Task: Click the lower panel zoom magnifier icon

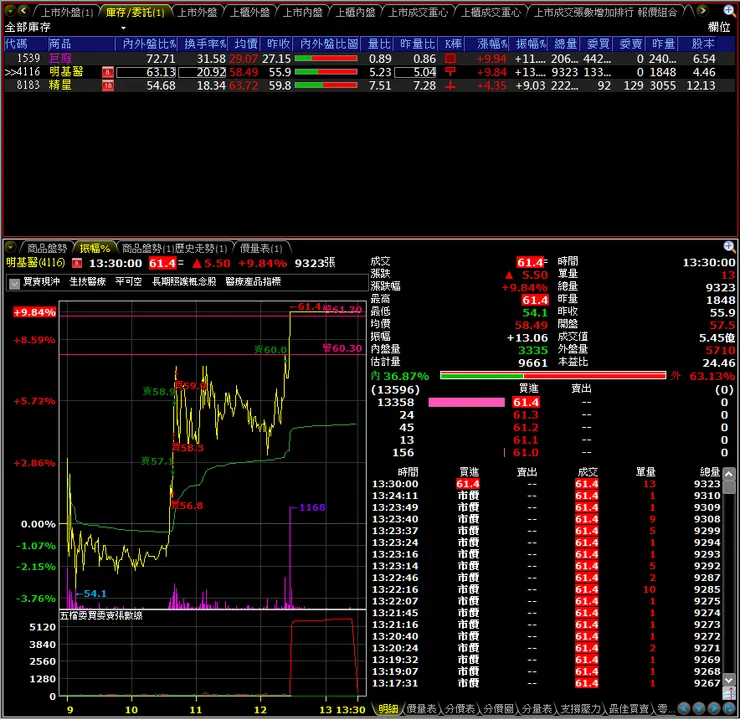Action: [x=729, y=246]
